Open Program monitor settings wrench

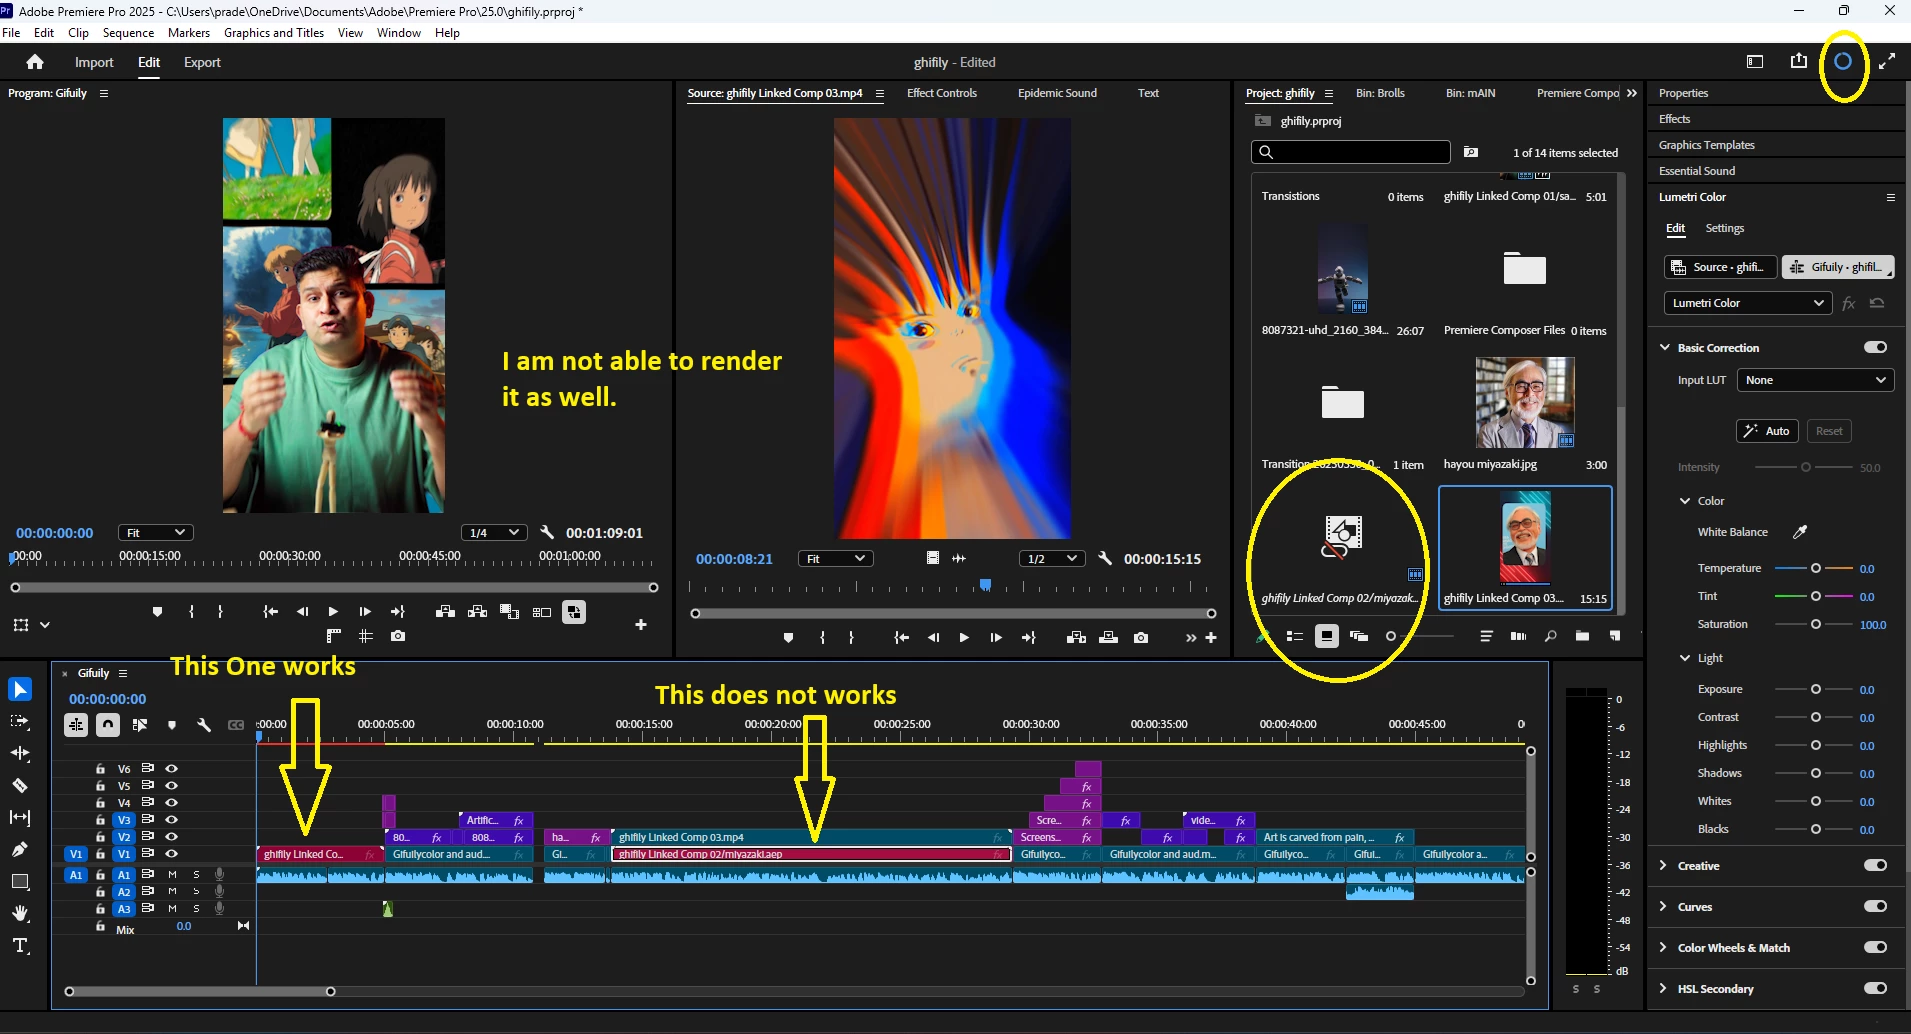pyautogui.click(x=547, y=533)
